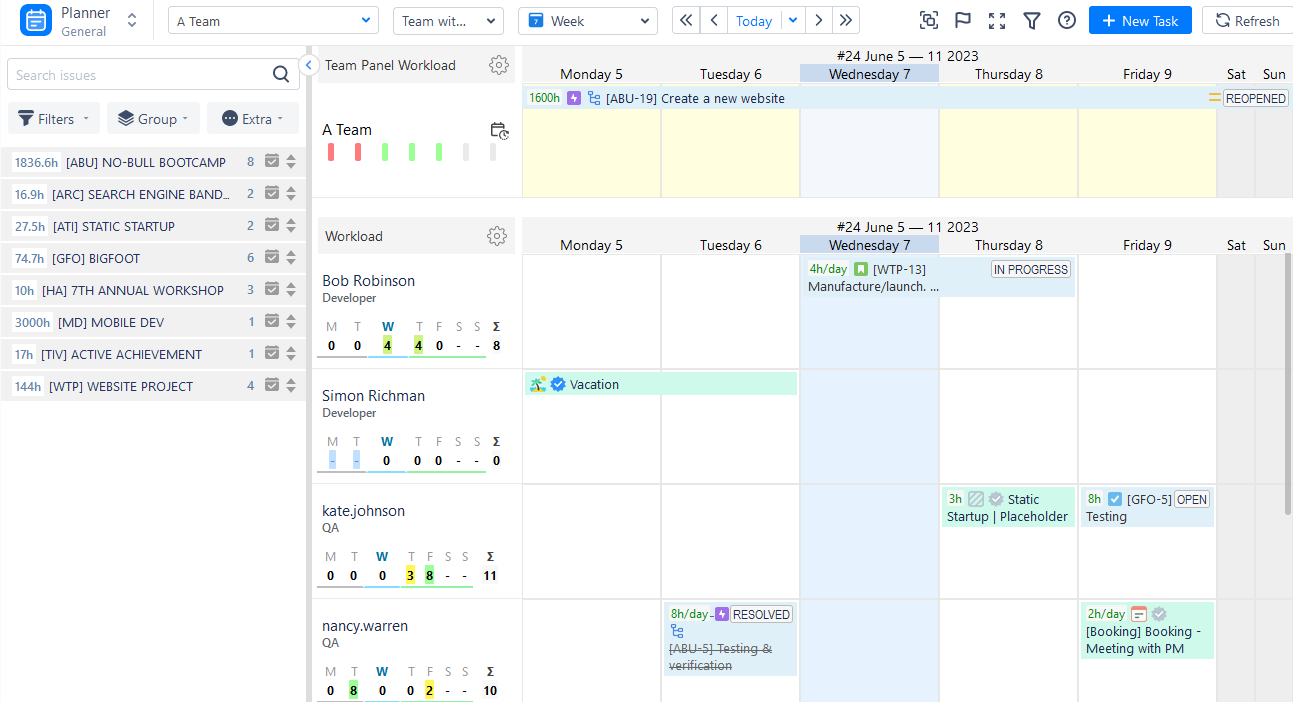
Task: Click the search magnifier icon
Action: [281, 74]
